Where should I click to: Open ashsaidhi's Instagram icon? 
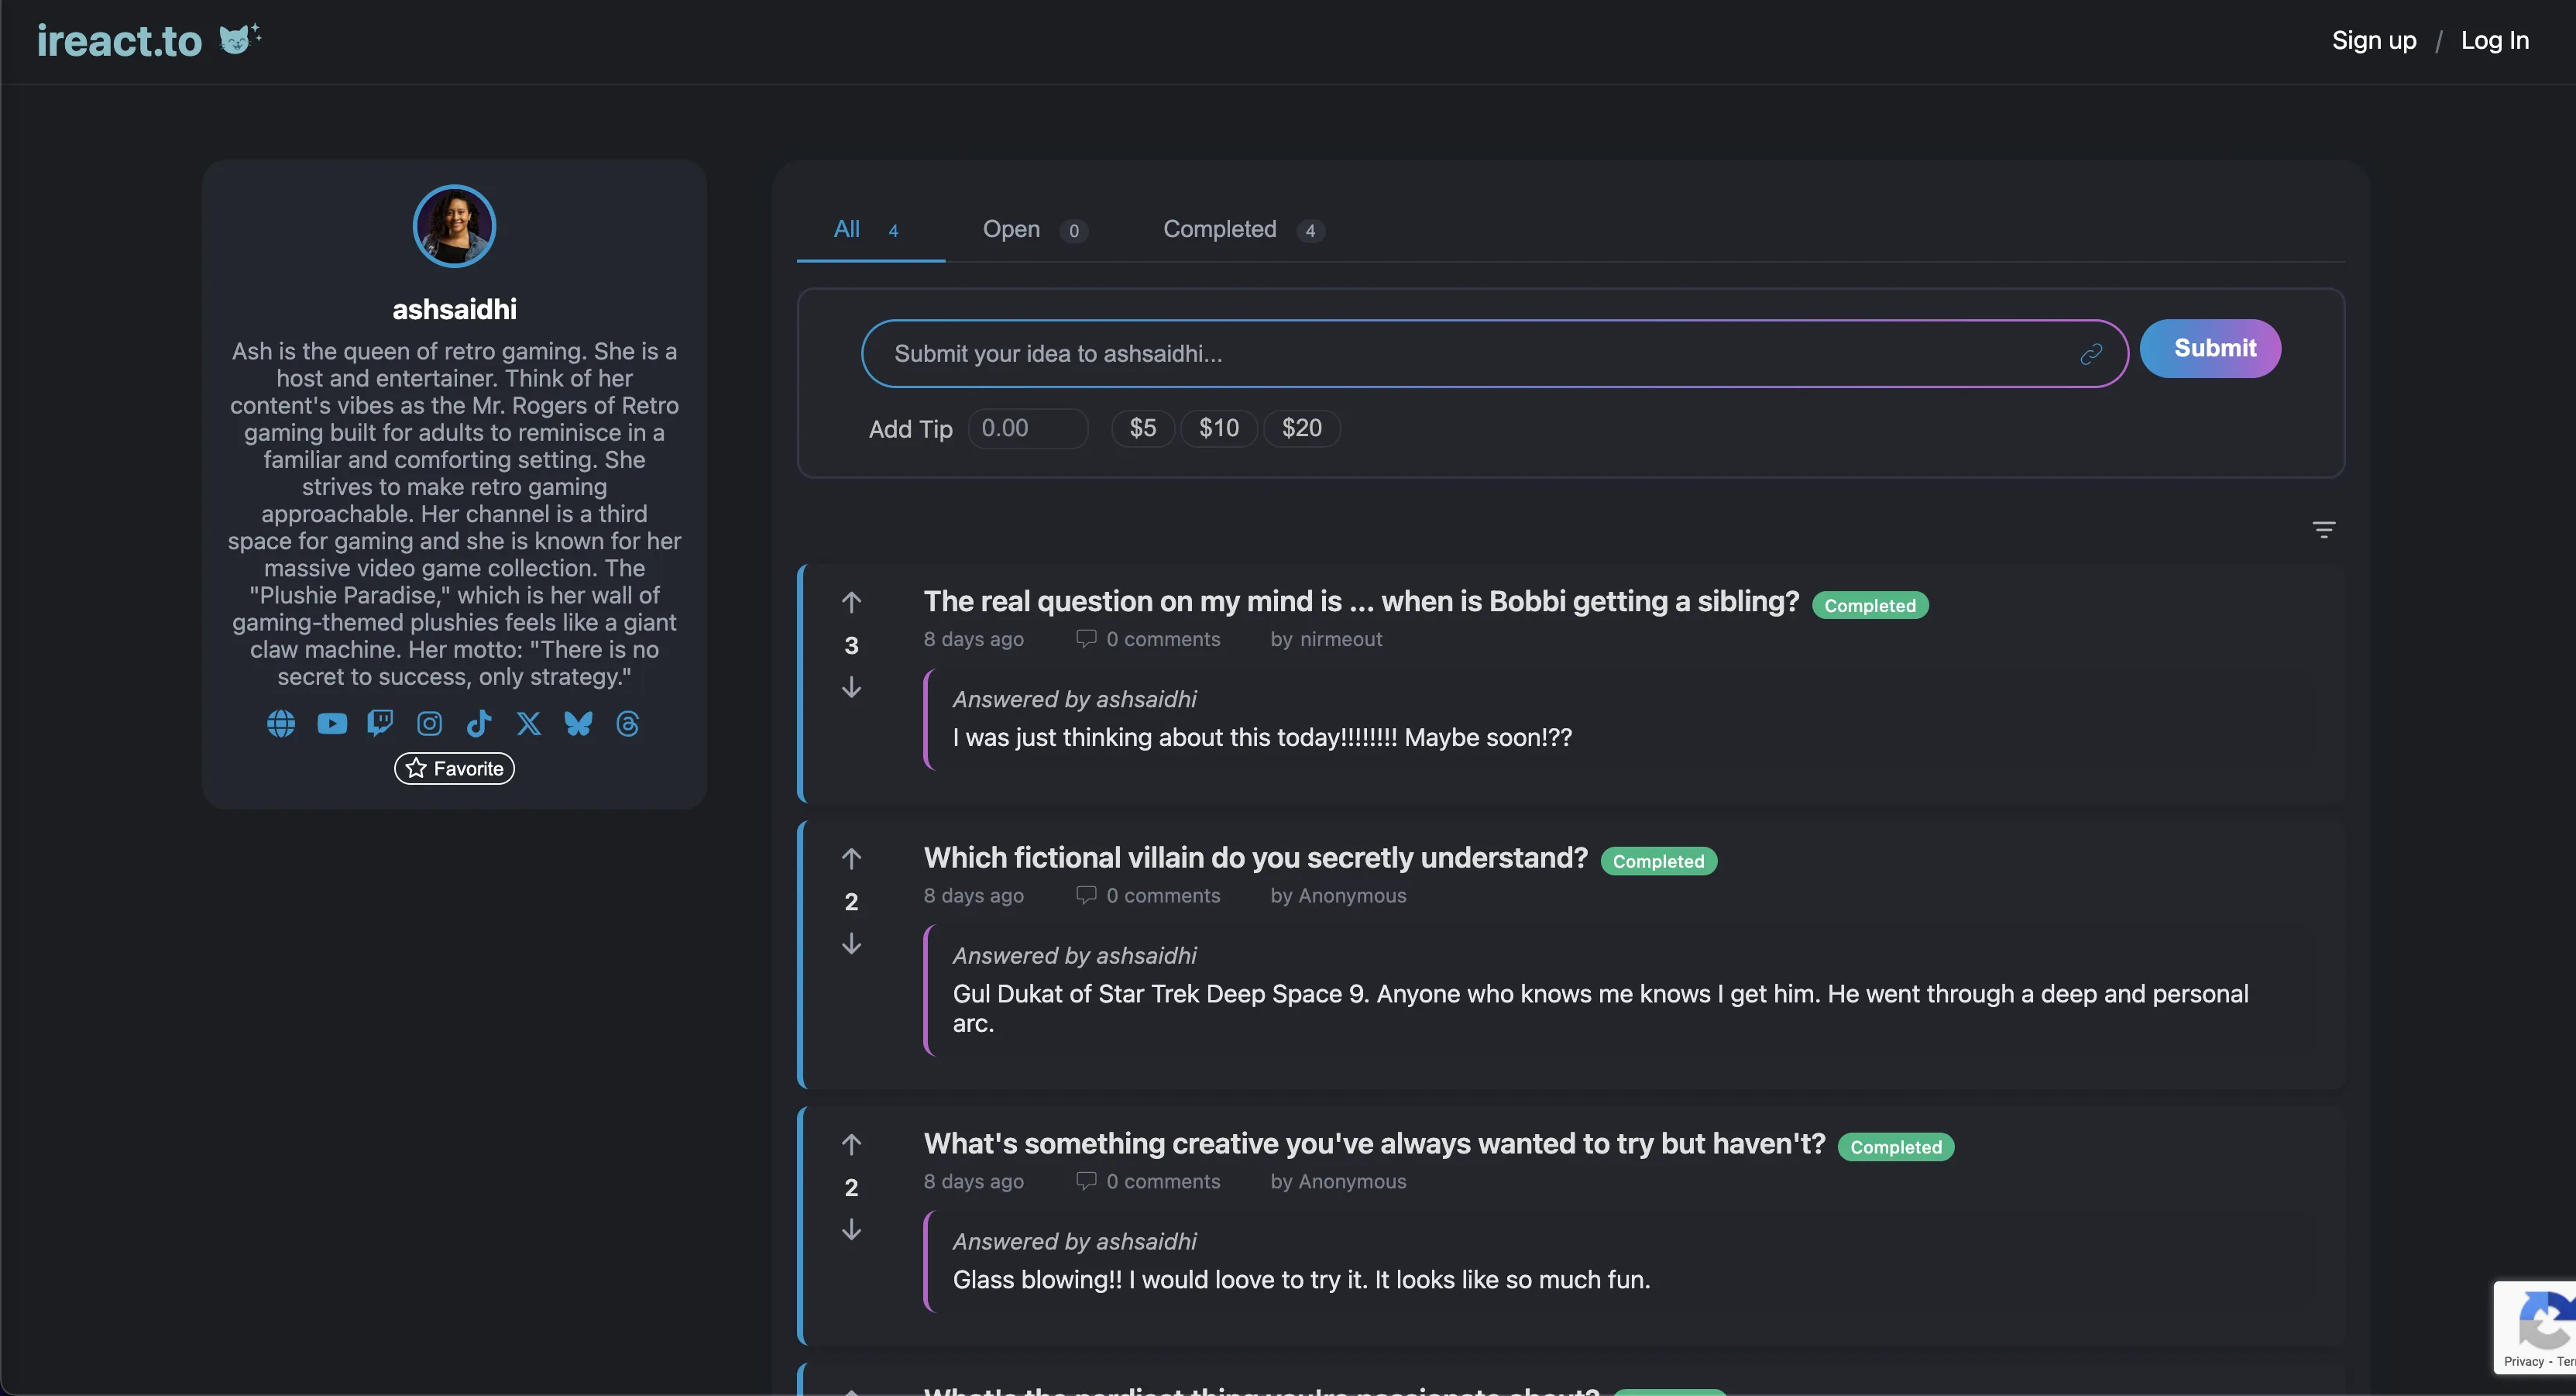click(429, 723)
